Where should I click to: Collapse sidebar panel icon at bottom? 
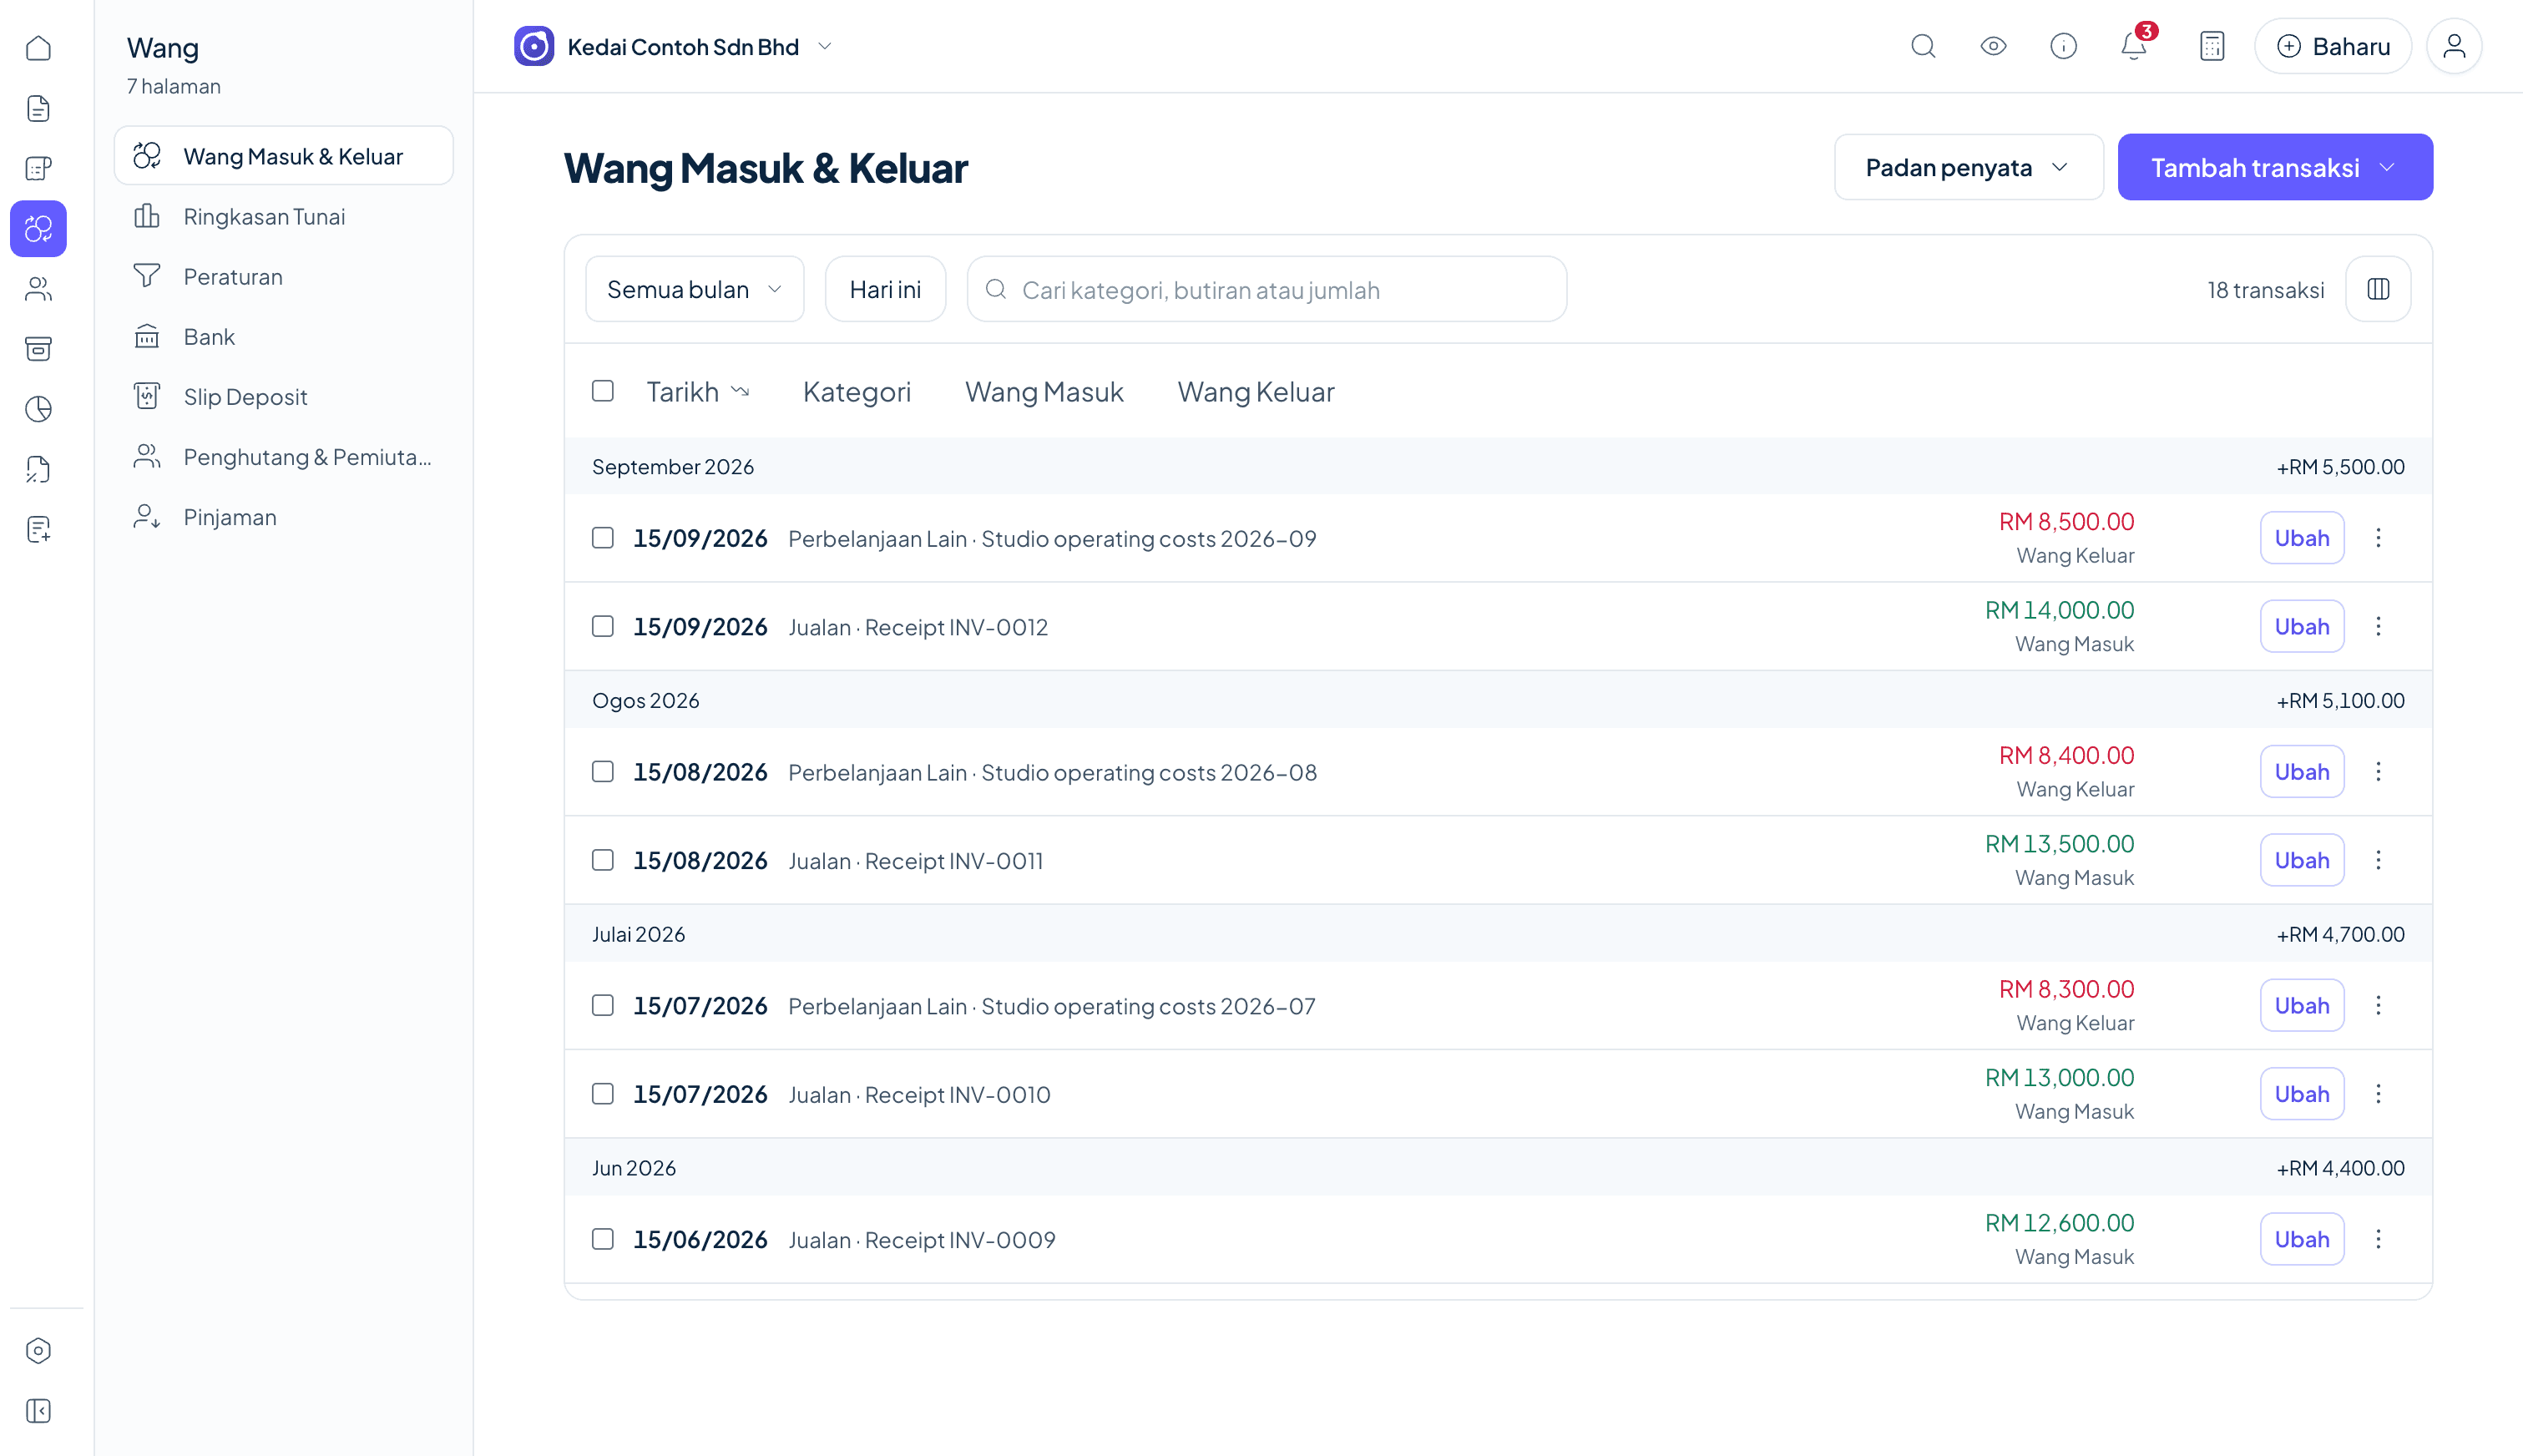[38, 1411]
